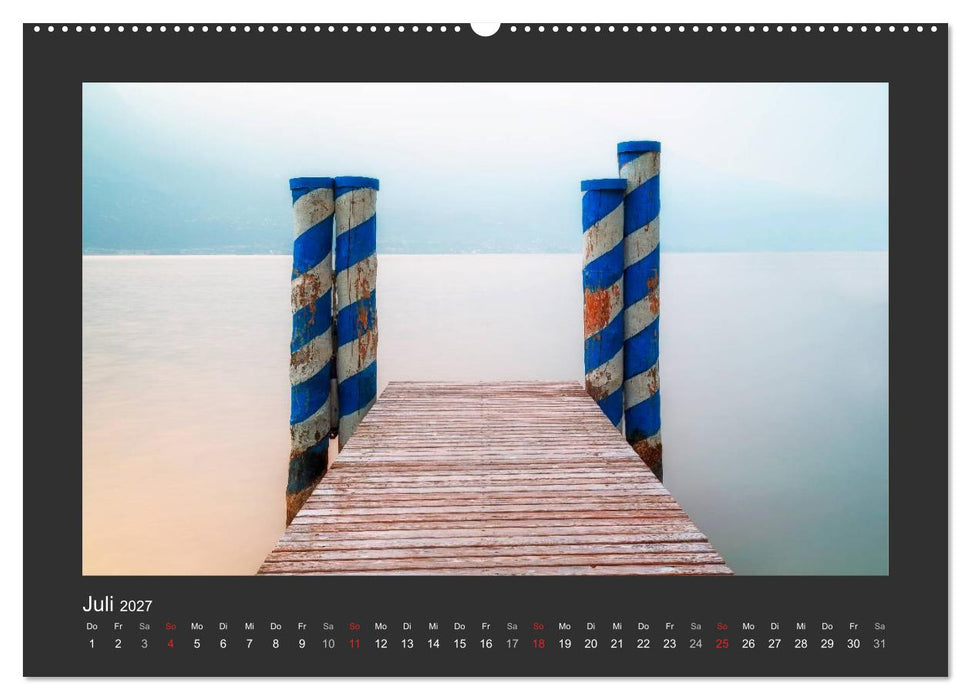Image resolution: width=971 pixels, height=700 pixels.
Task: Click date 6 in the calendar row
Action: (x=223, y=644)
